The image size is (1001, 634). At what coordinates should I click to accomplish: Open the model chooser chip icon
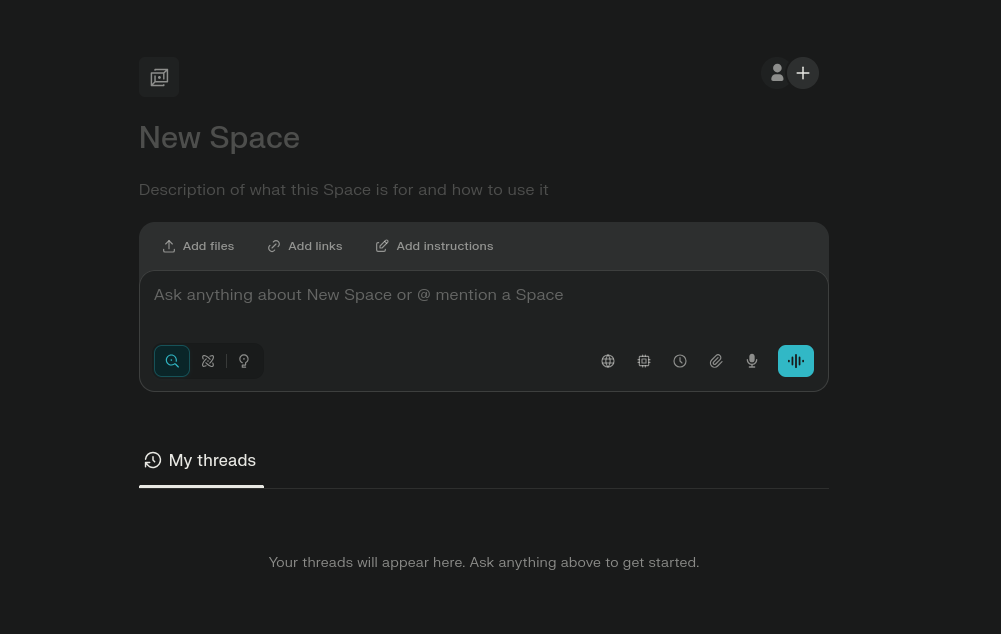(x=644, y=361)
